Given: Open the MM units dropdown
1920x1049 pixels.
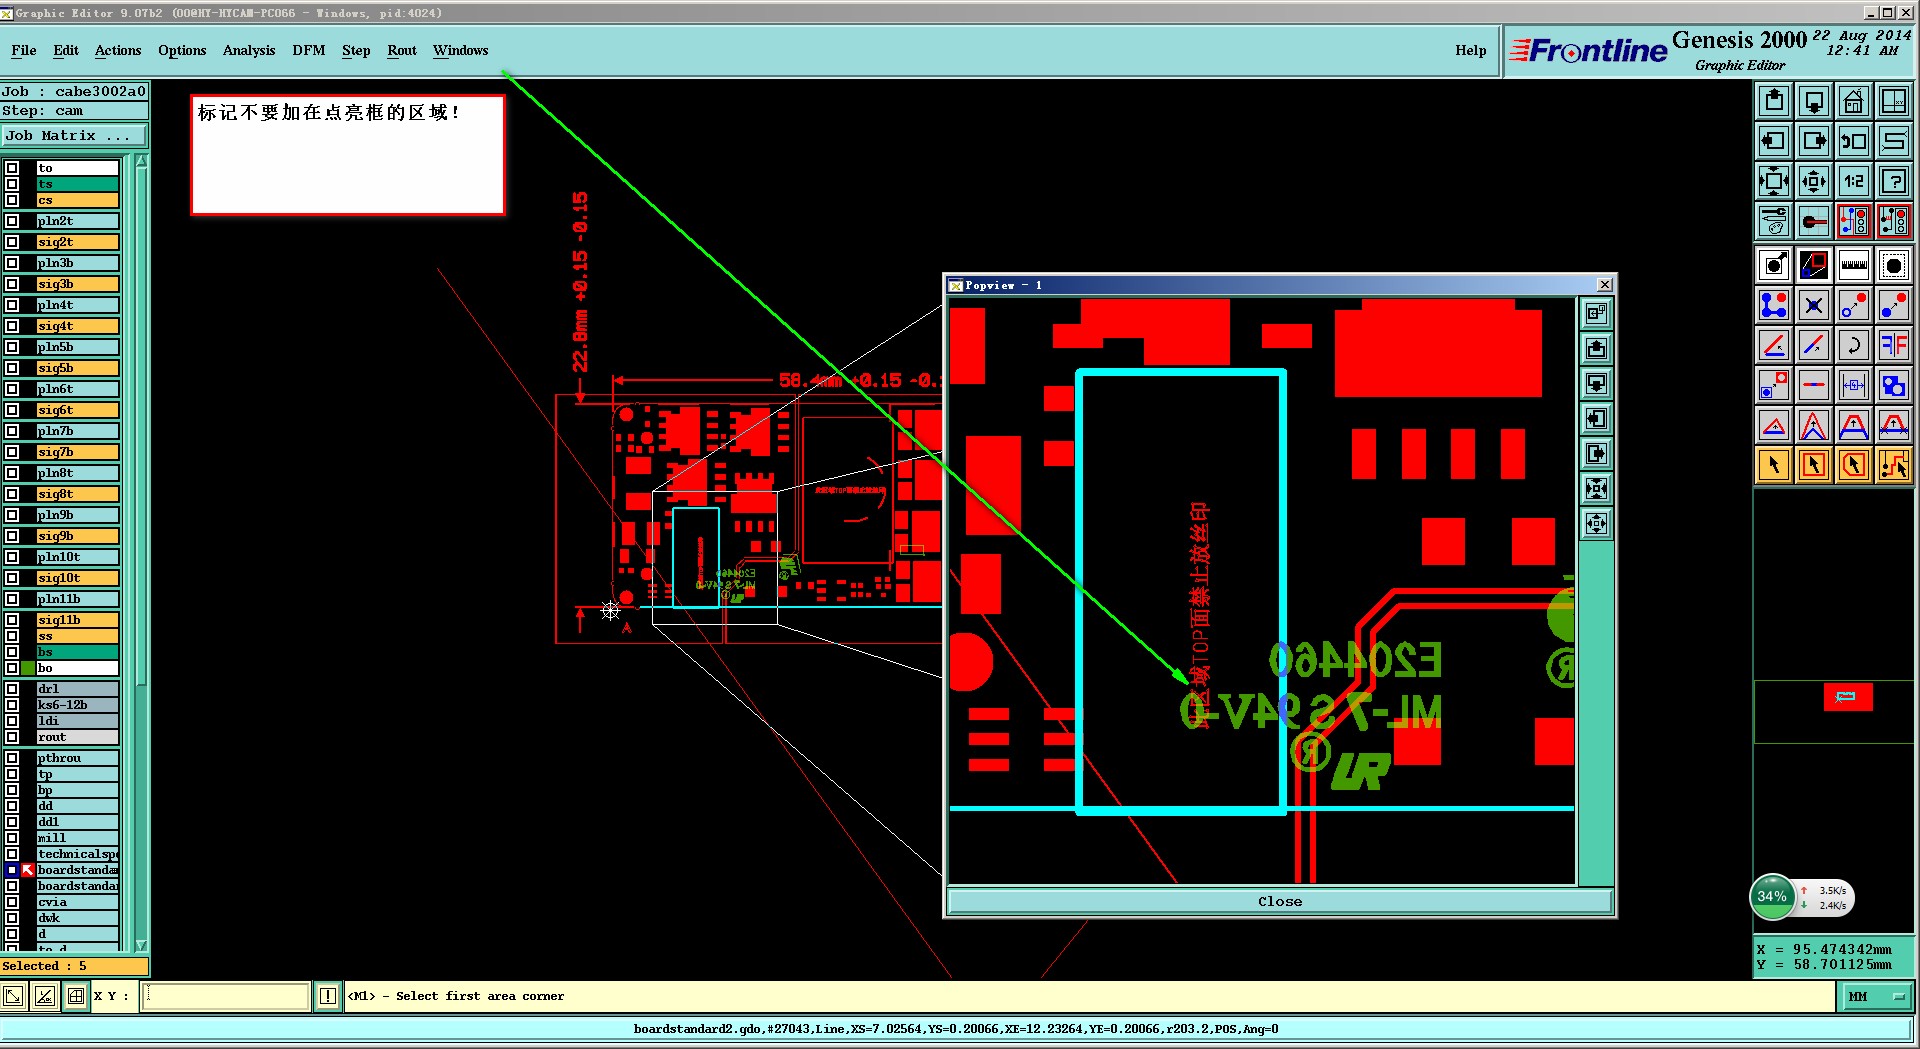Looking at the screenshot, I should click(1878, 996).
